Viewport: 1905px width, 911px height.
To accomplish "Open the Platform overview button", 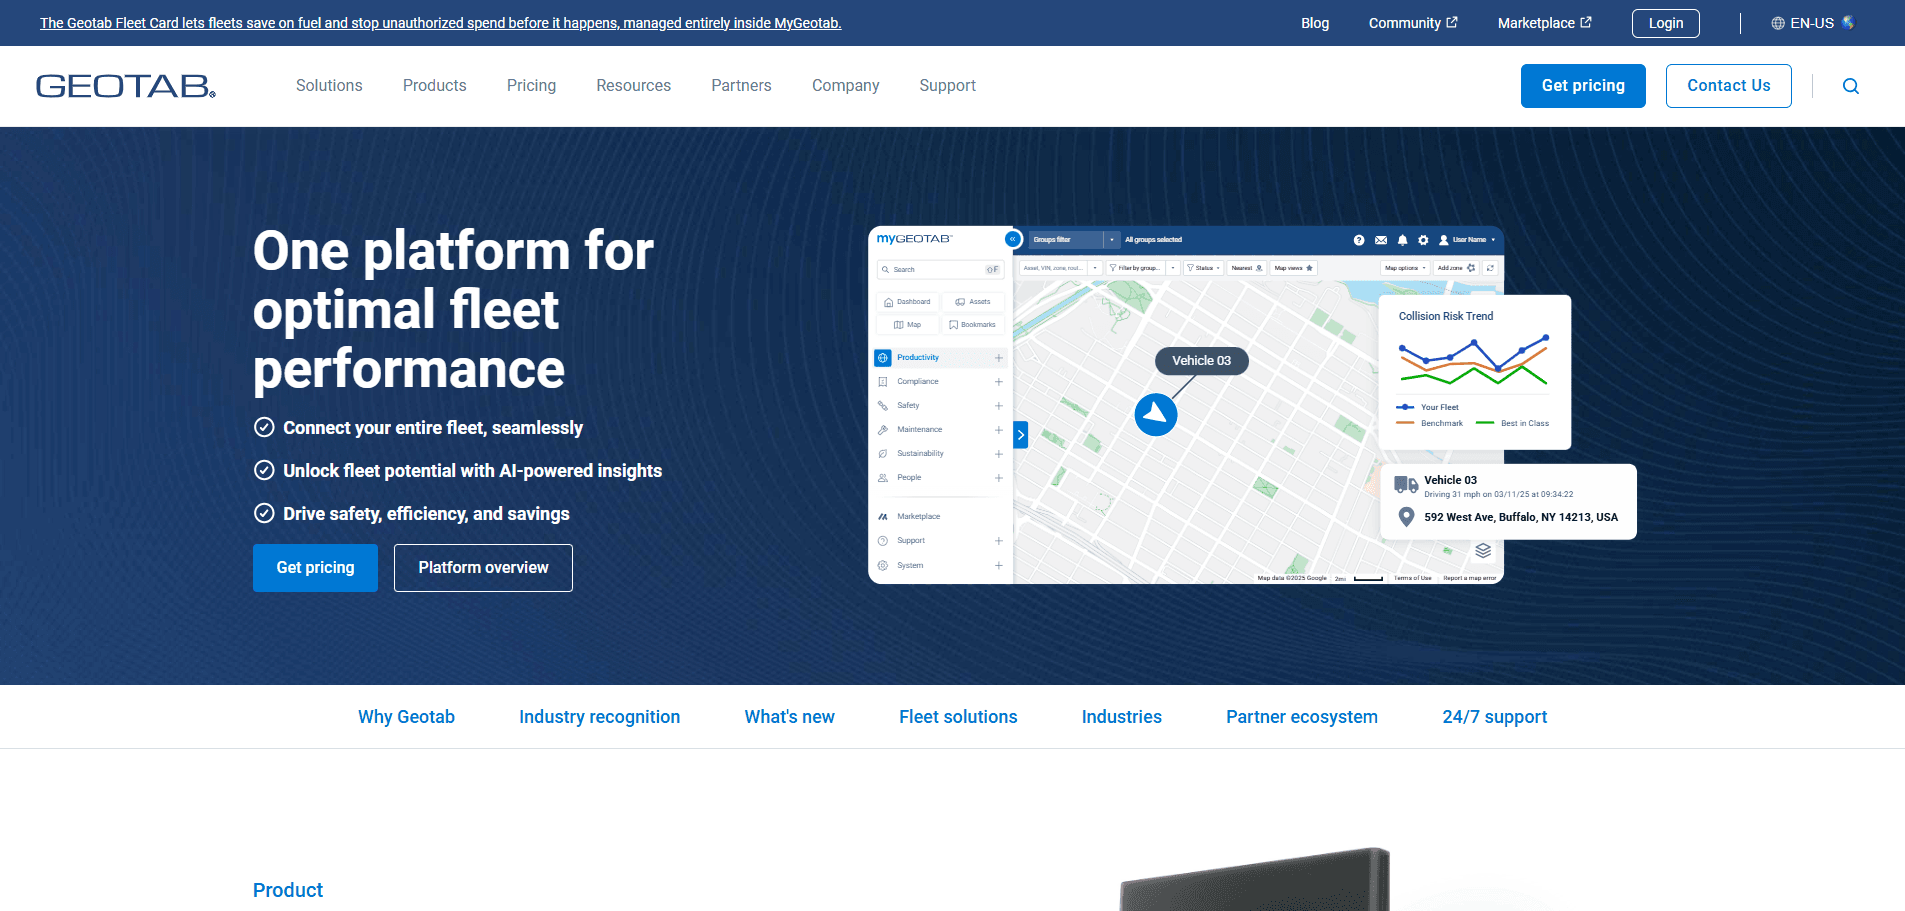I will [483, 568].
